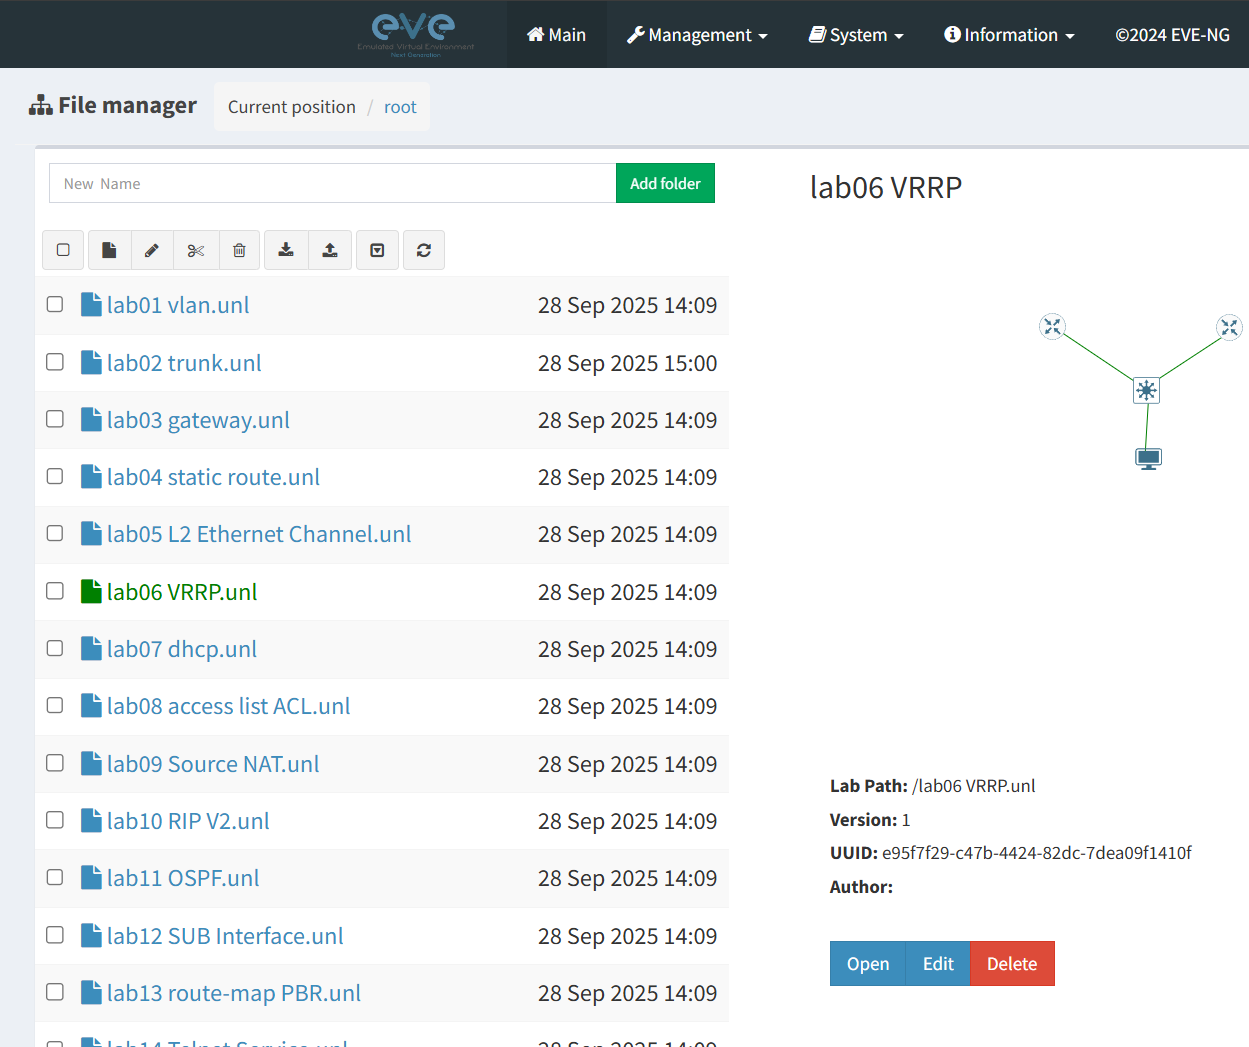1249x1047 pixels.
Task: Go to the Main menu item
Action: pos(556,35)
